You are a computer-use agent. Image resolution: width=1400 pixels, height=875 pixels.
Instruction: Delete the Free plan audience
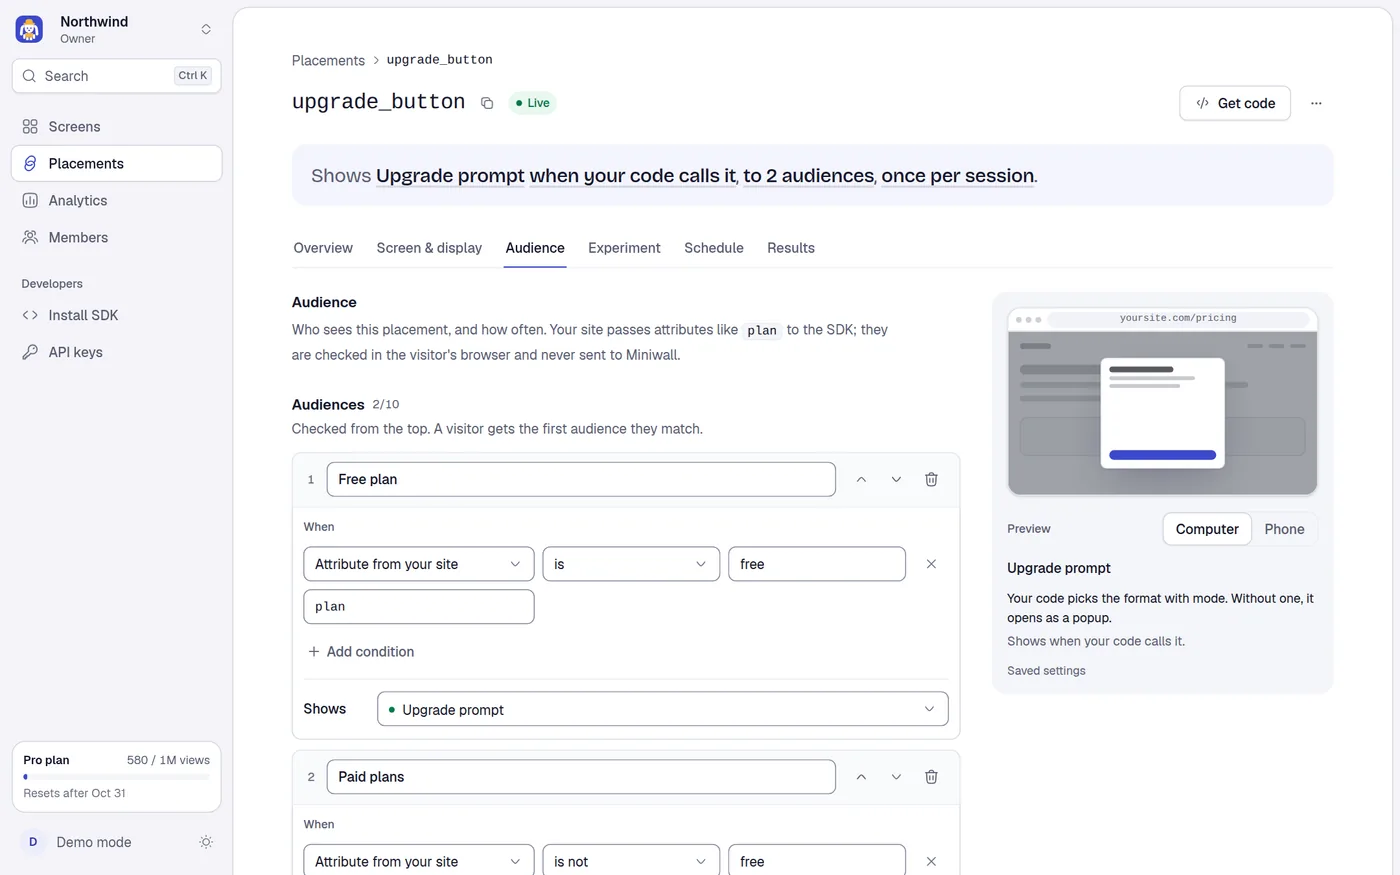point(931,479)
